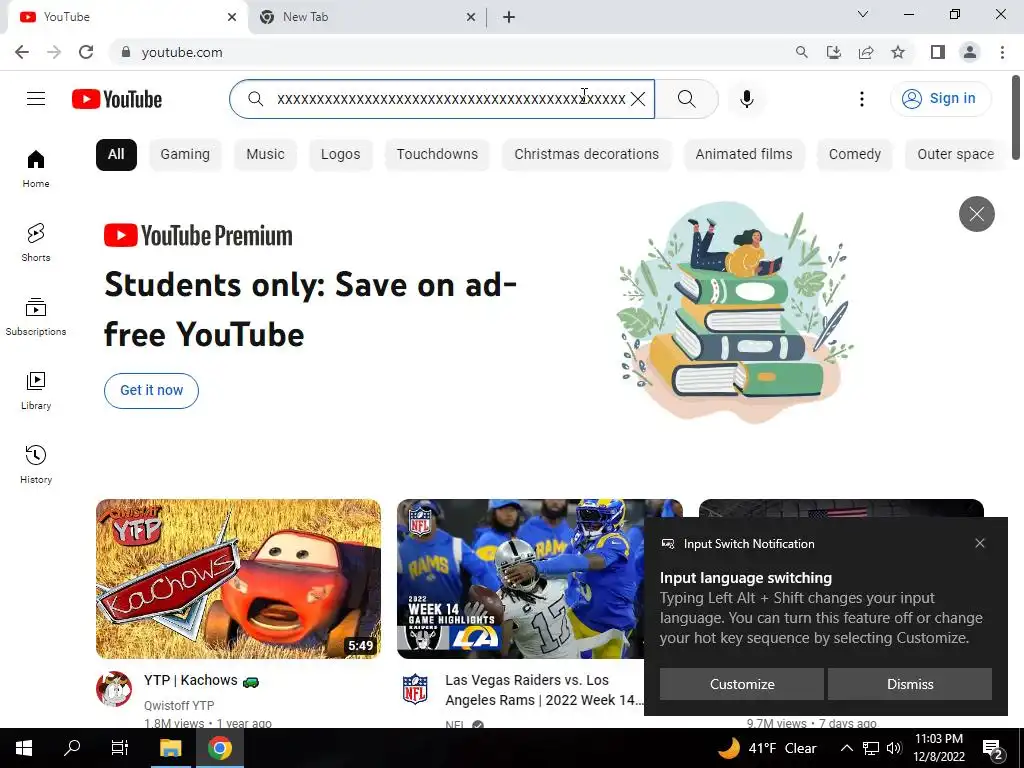Open Task View on the taskbar
Screen dimensions: 1024x768
120,748
